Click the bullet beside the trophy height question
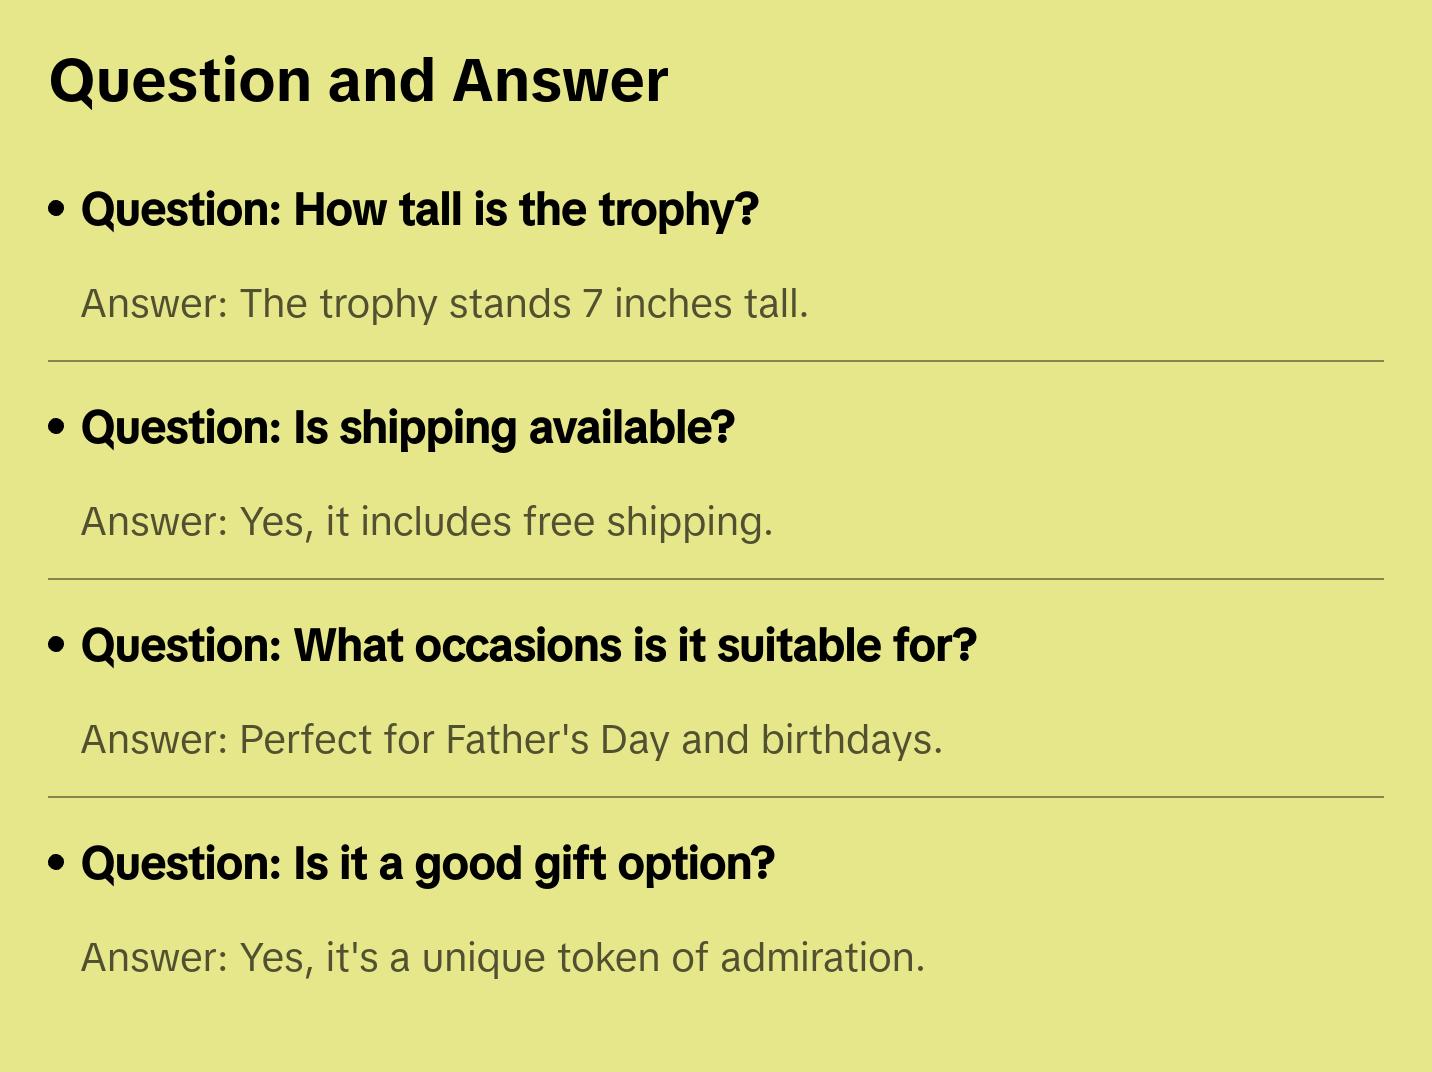This screenshot has height=1072, width=1432. click(57, 210)
